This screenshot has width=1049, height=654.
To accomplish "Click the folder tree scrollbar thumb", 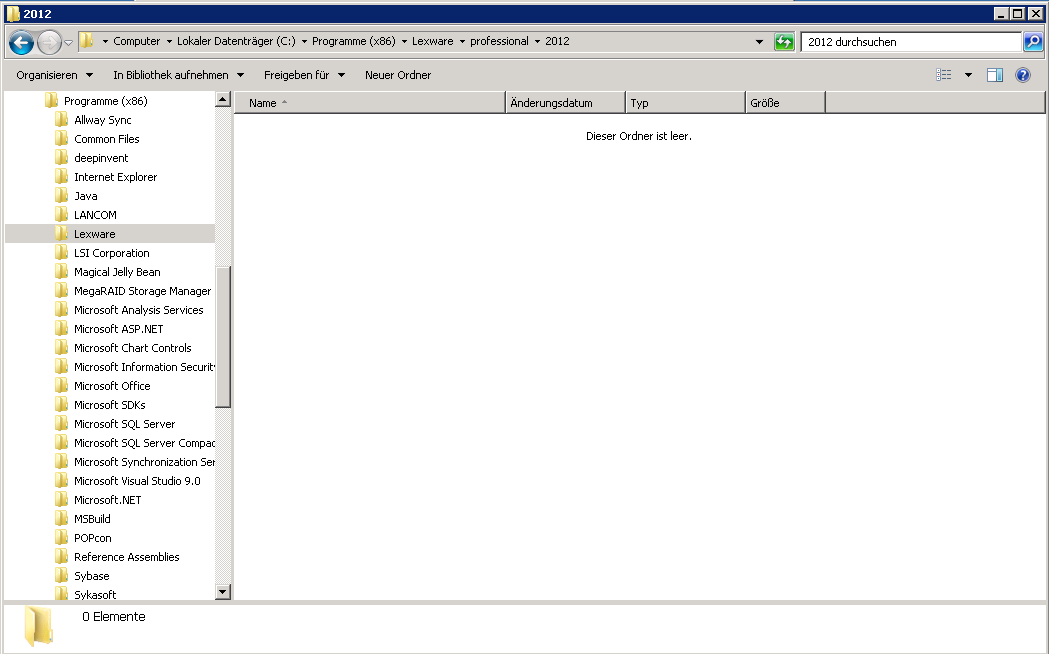I will pos(223,336).
